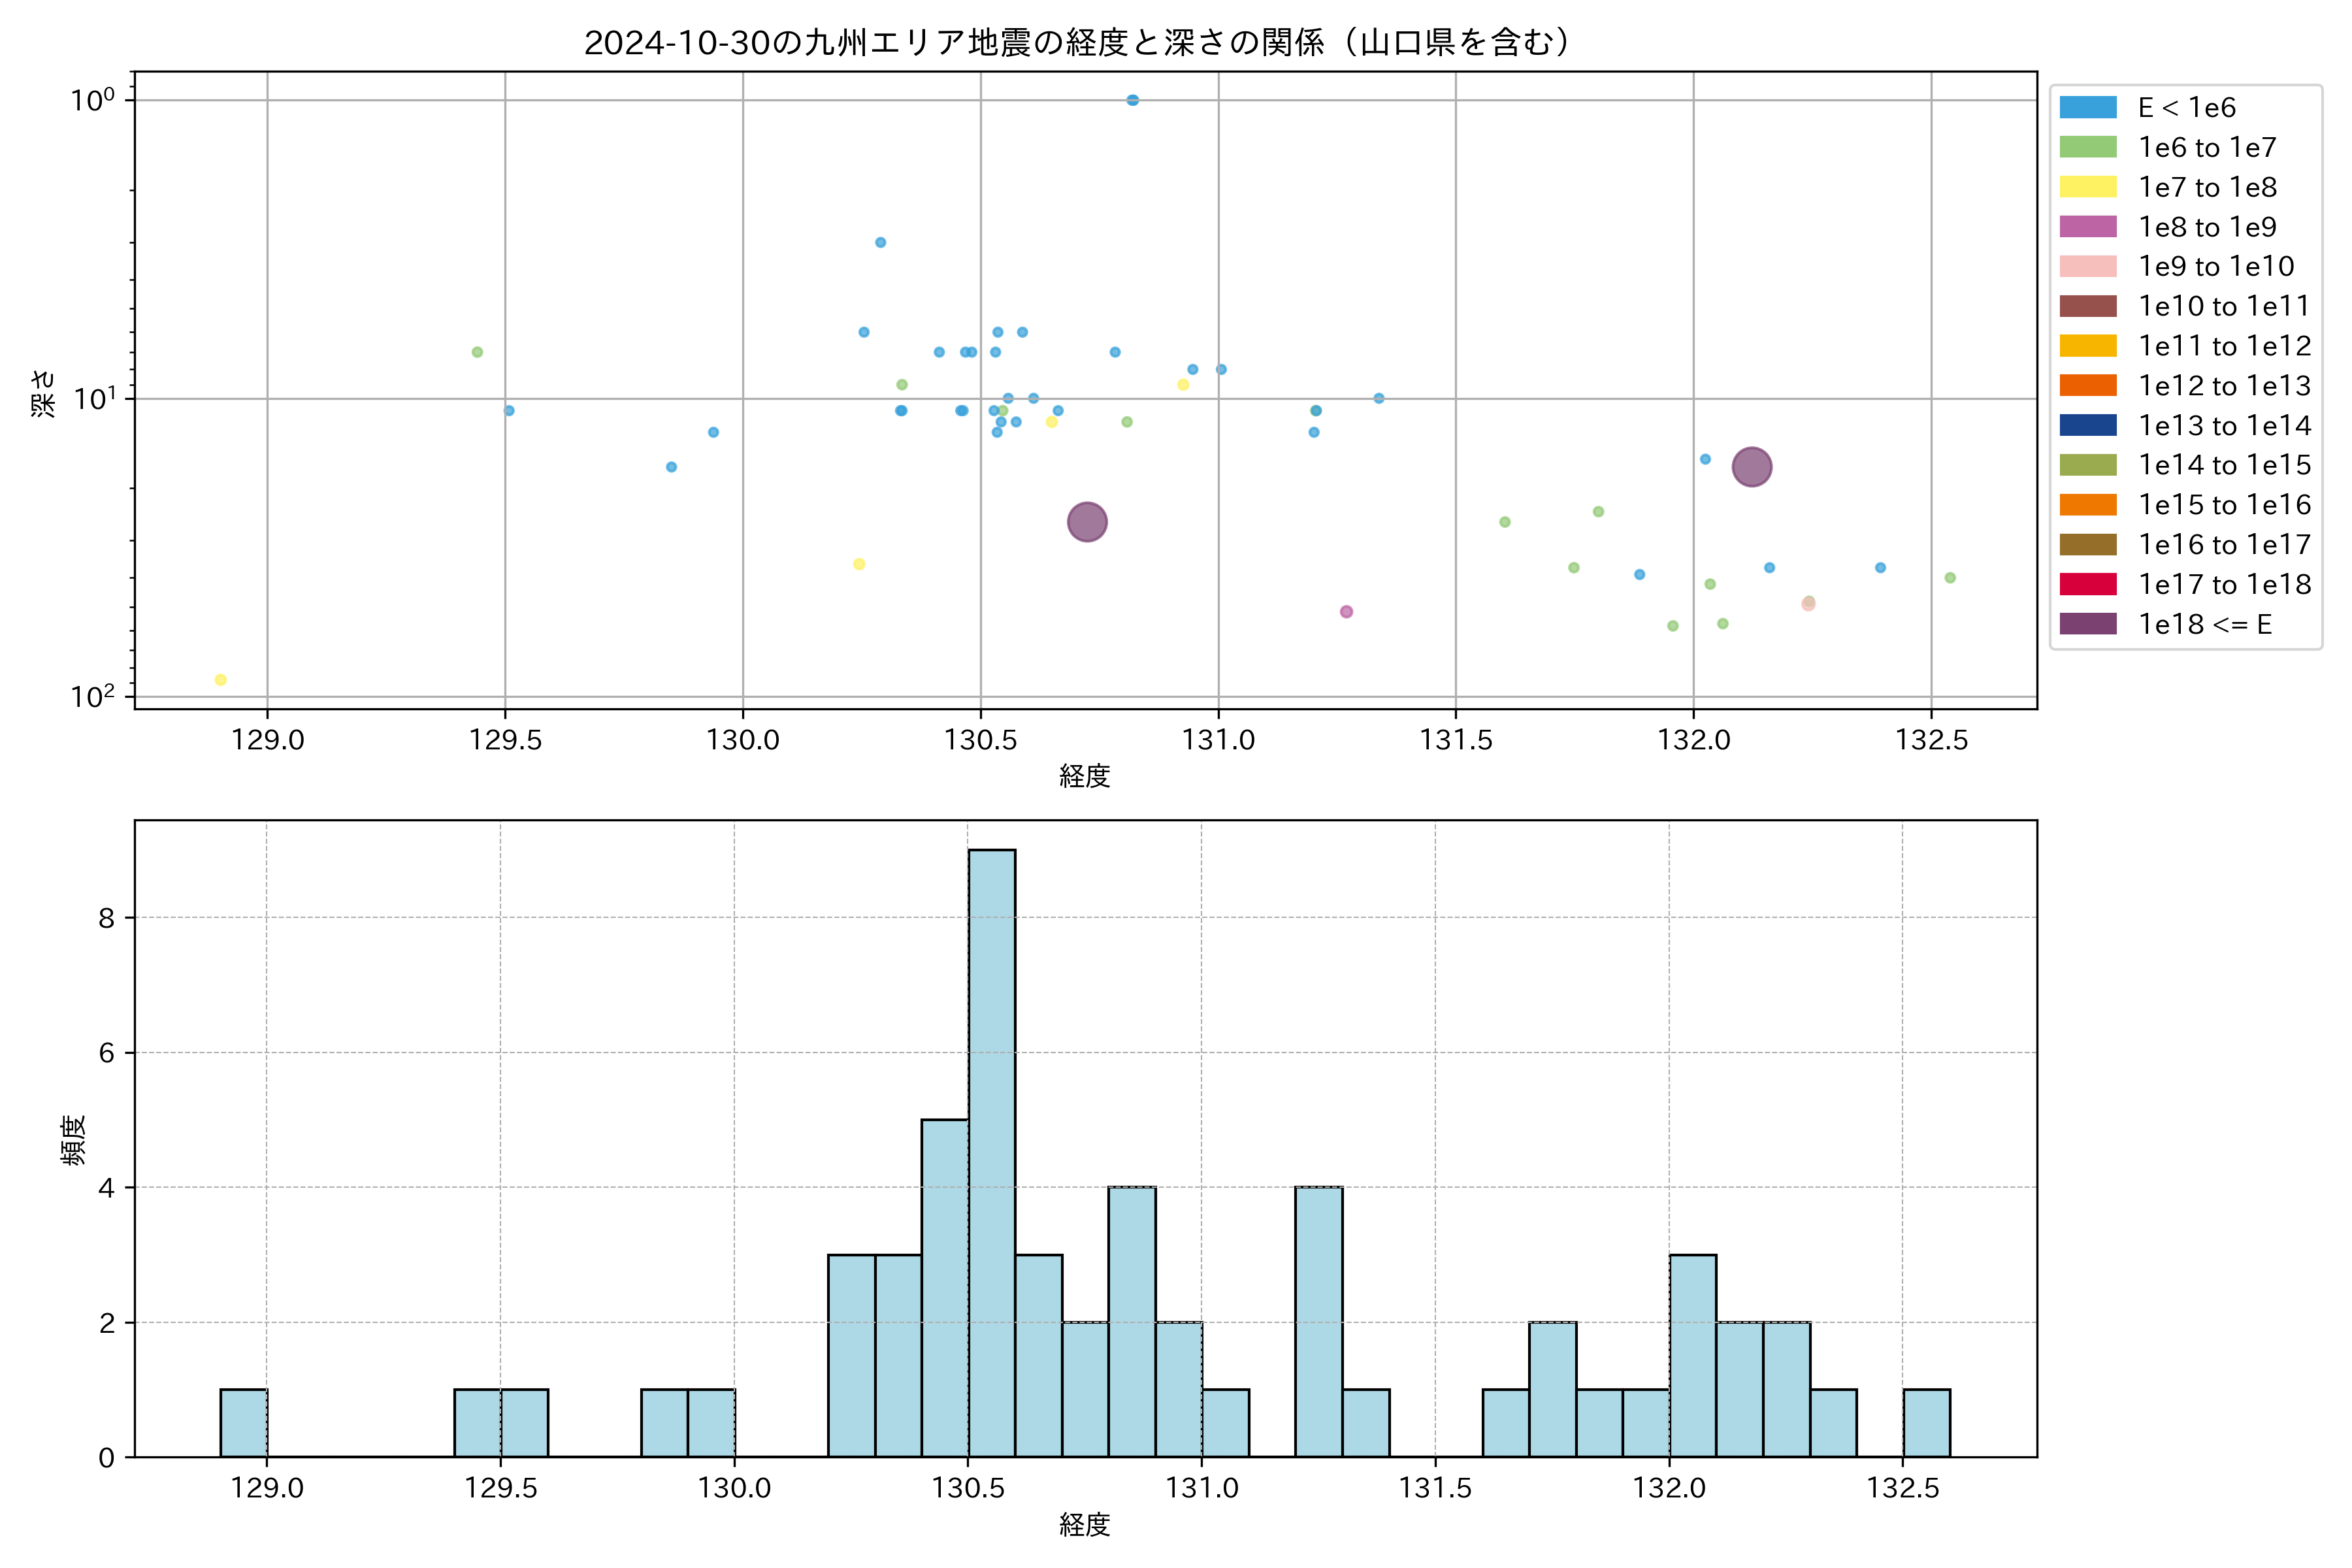Screen dimensions: 2352x1568
Task: Click the rightmost histogram bar near 132.5
Action: [1926, 1423]
